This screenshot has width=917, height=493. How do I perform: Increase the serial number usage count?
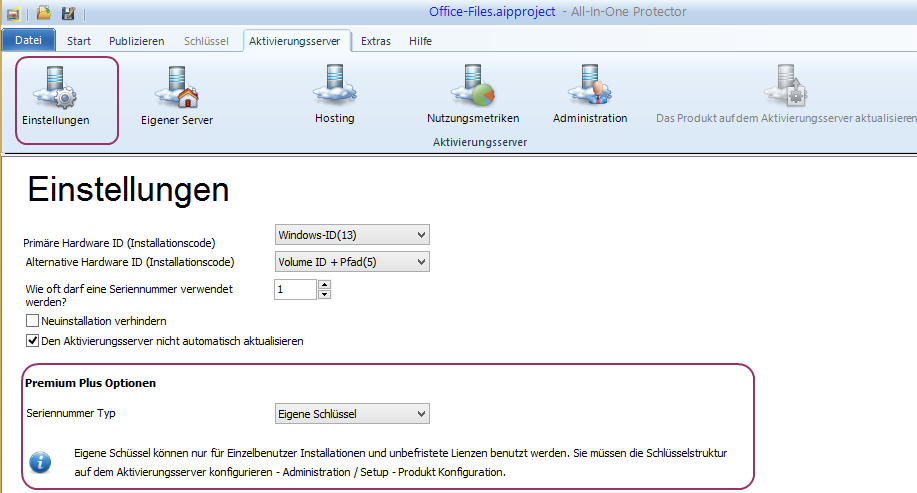(x=324, y=285)
